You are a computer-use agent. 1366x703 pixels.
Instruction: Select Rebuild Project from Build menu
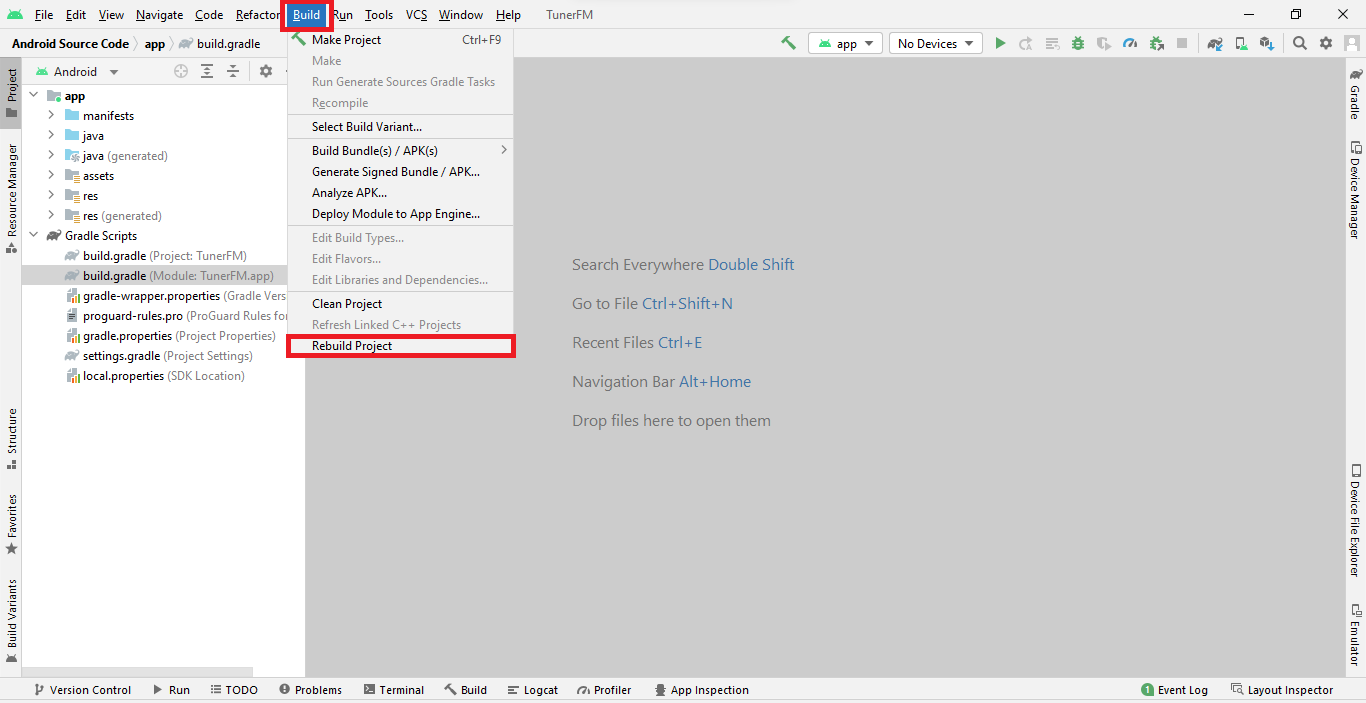click(x=352, y=346)
